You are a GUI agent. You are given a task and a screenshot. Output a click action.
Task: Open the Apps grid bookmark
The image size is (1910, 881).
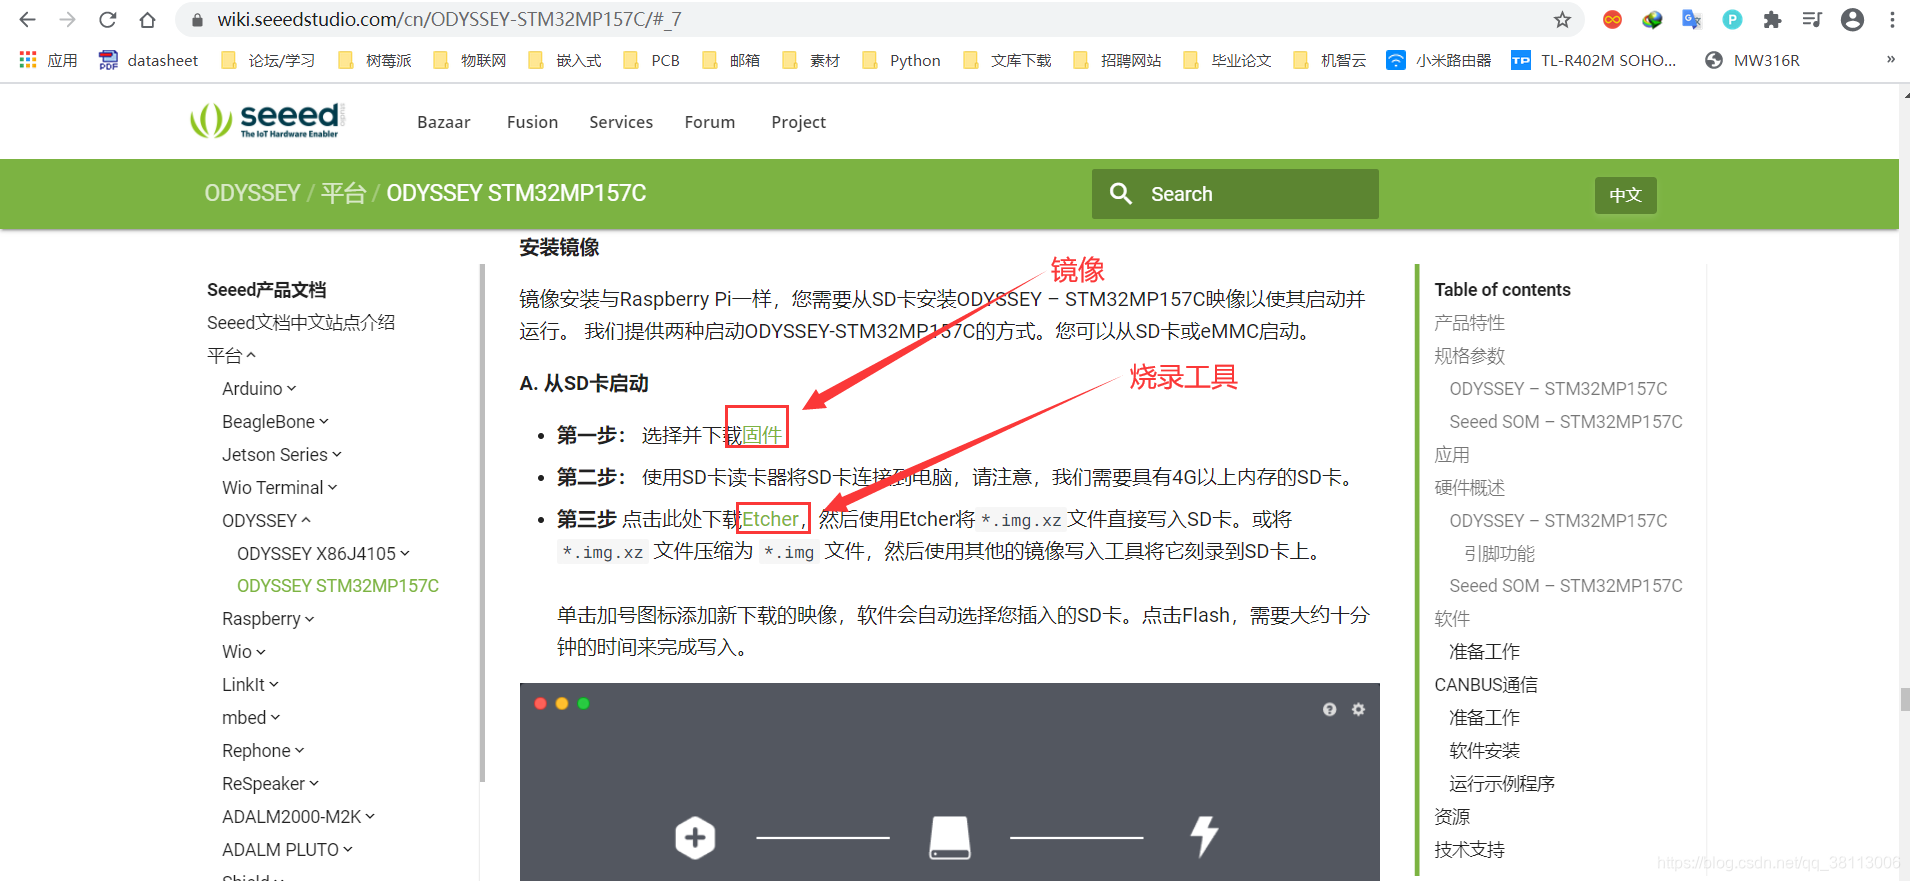tap(48, 60)
